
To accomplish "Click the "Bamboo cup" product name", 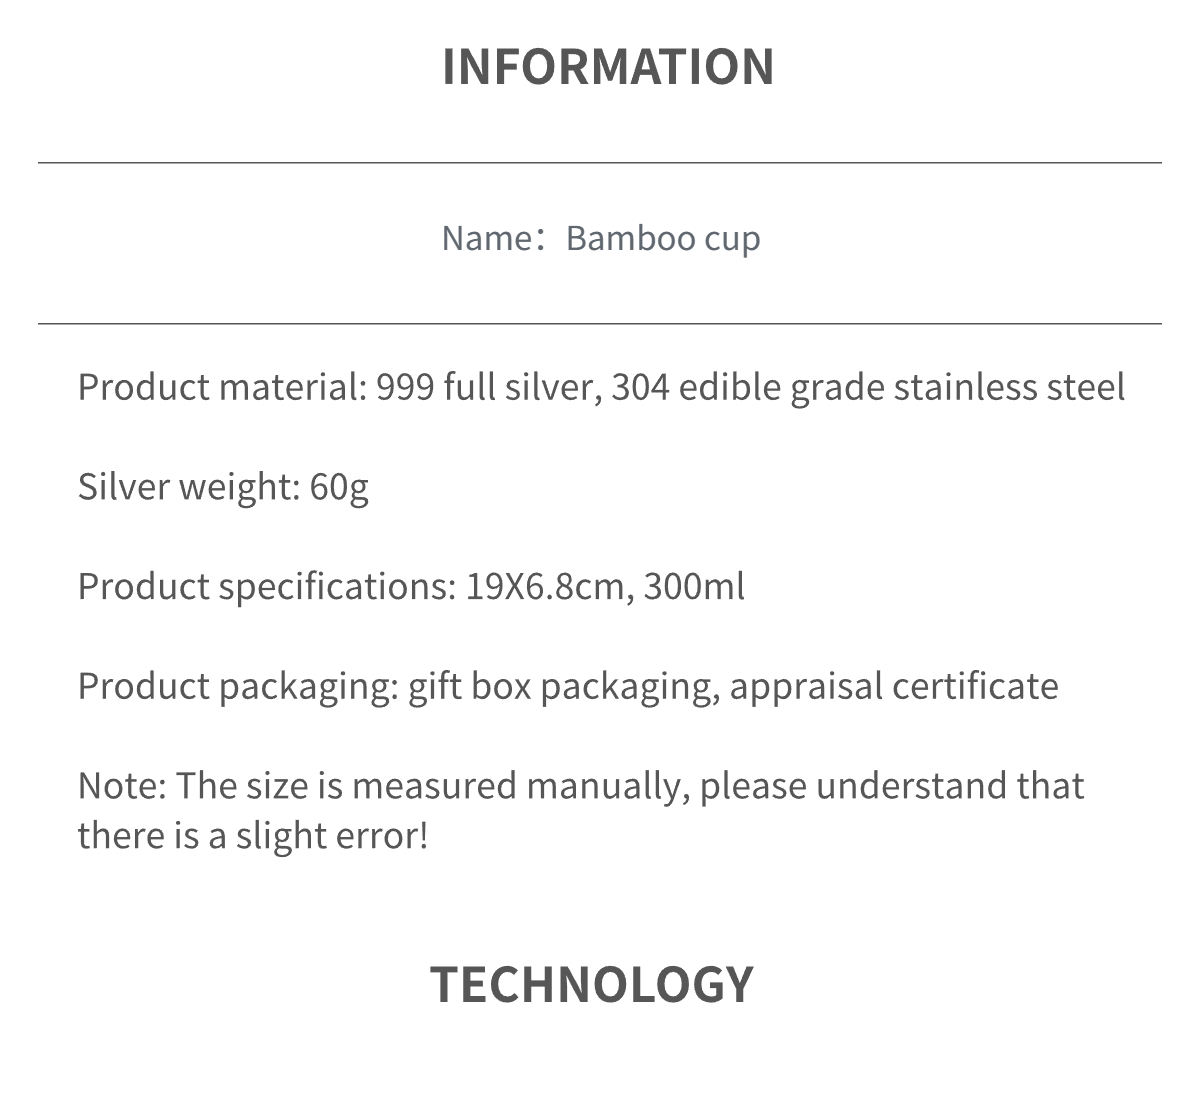I will coord(663,239).
